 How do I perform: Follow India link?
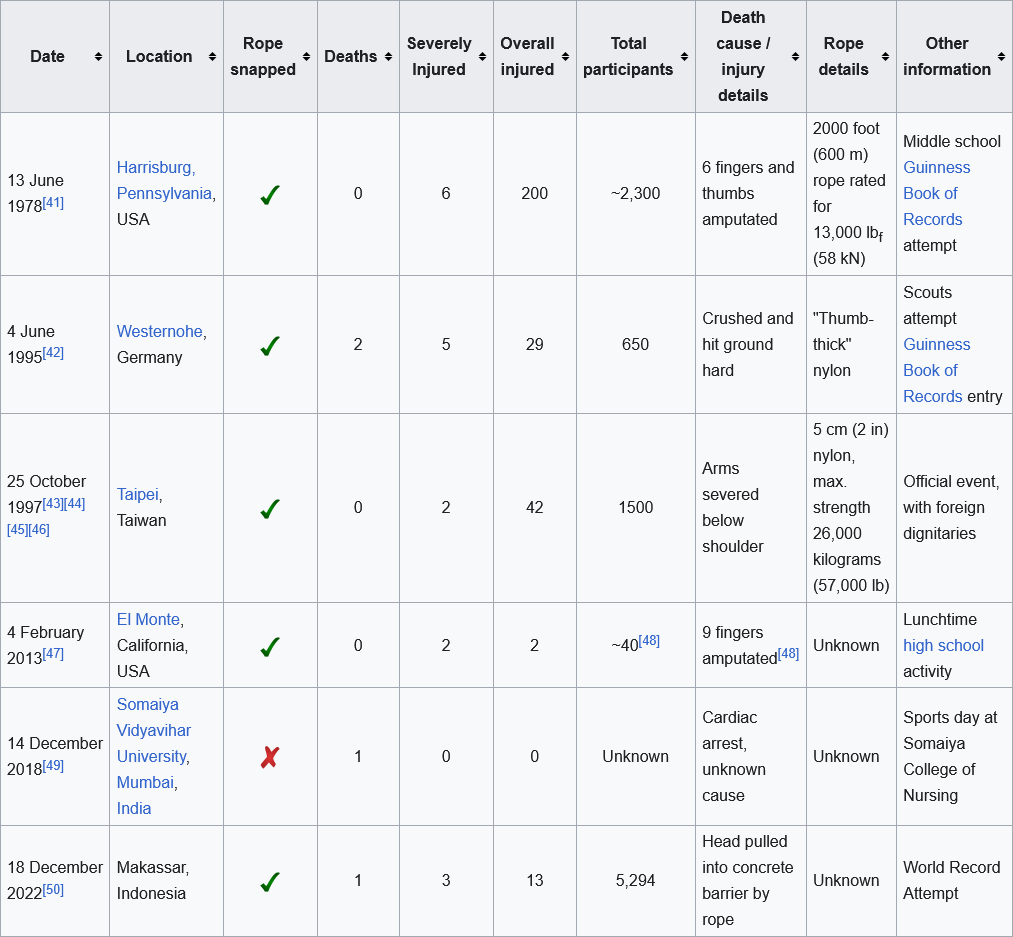click(134, 808)
